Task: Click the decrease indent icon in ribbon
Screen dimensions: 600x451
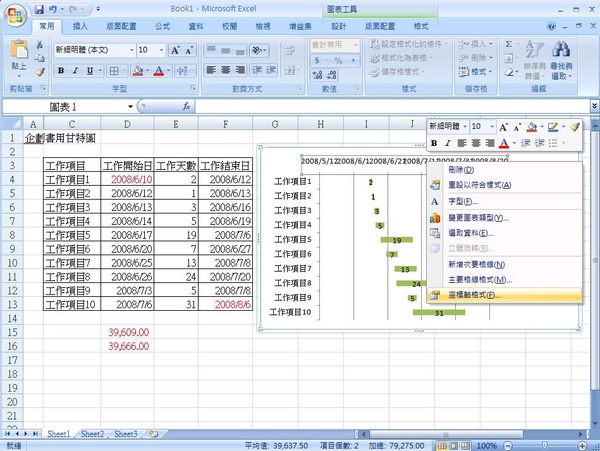Action: tap(257, 70)
